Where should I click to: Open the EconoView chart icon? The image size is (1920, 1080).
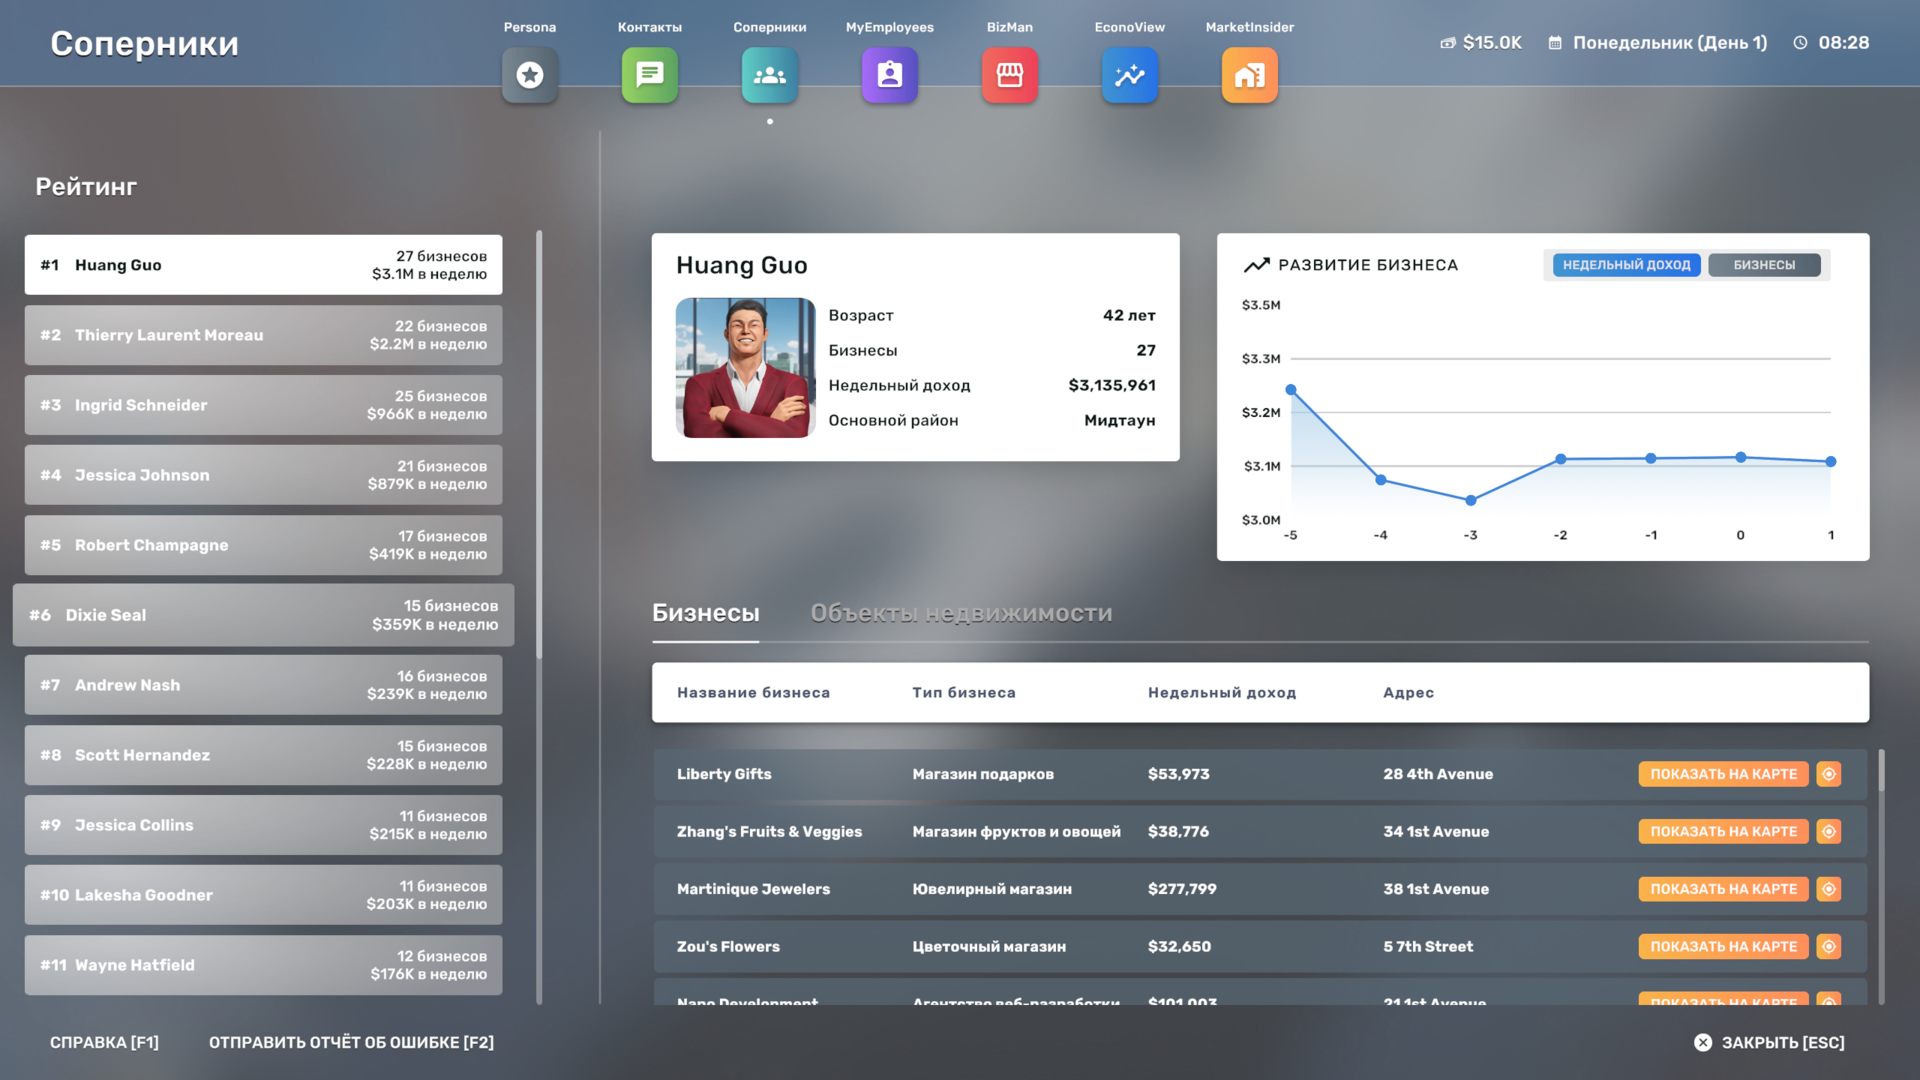[1130, 75]
